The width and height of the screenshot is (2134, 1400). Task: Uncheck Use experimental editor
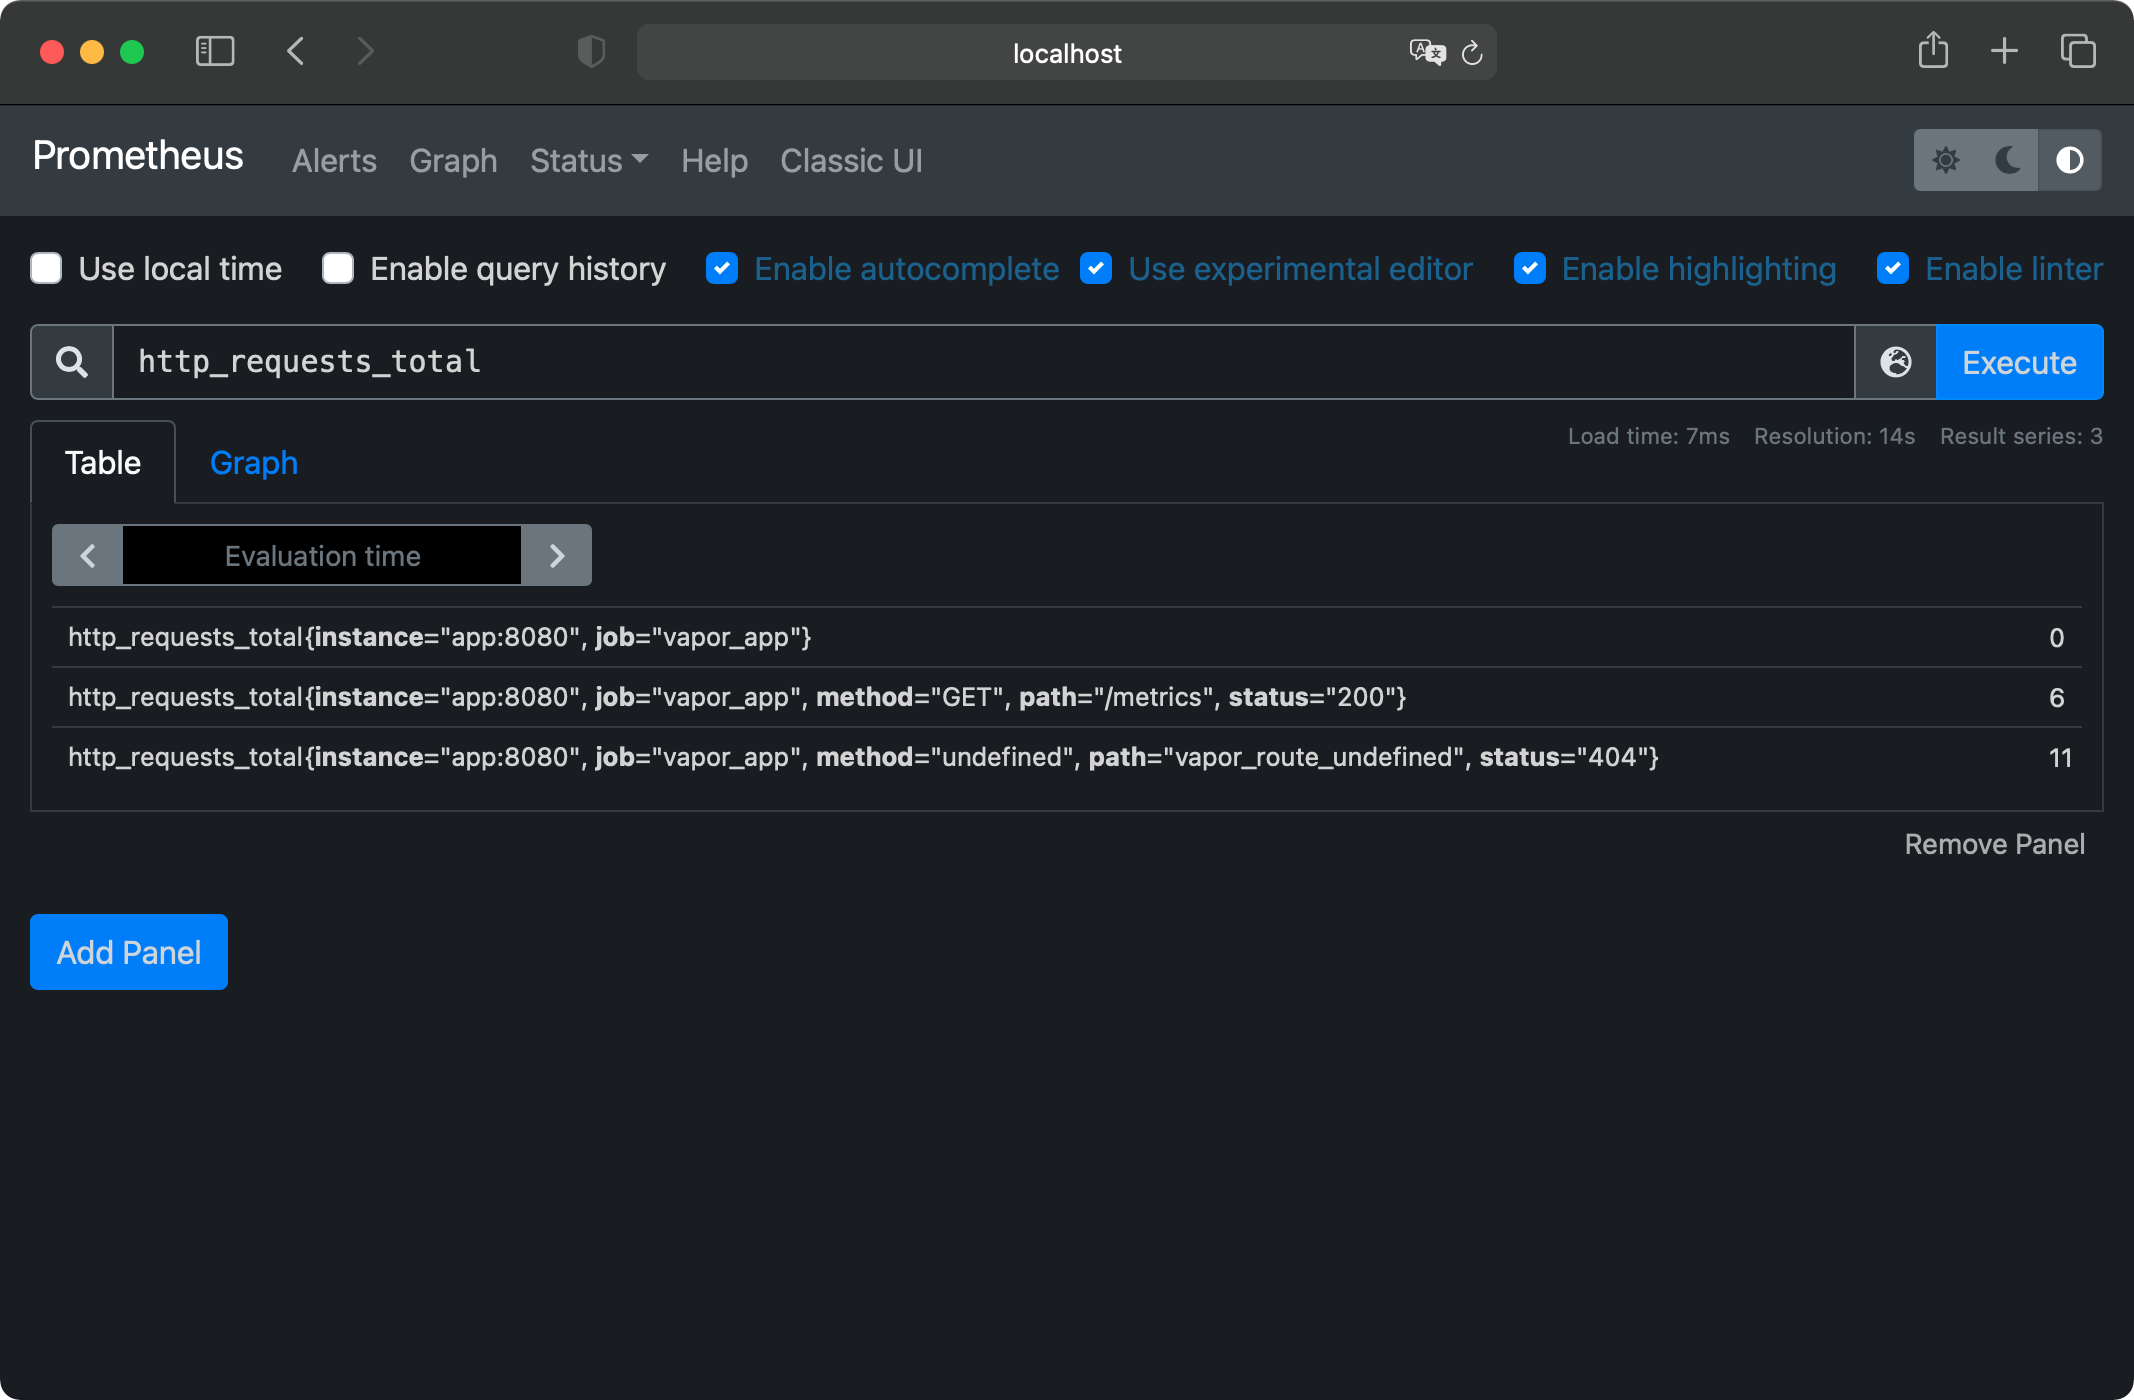[x=1096, y=268]
